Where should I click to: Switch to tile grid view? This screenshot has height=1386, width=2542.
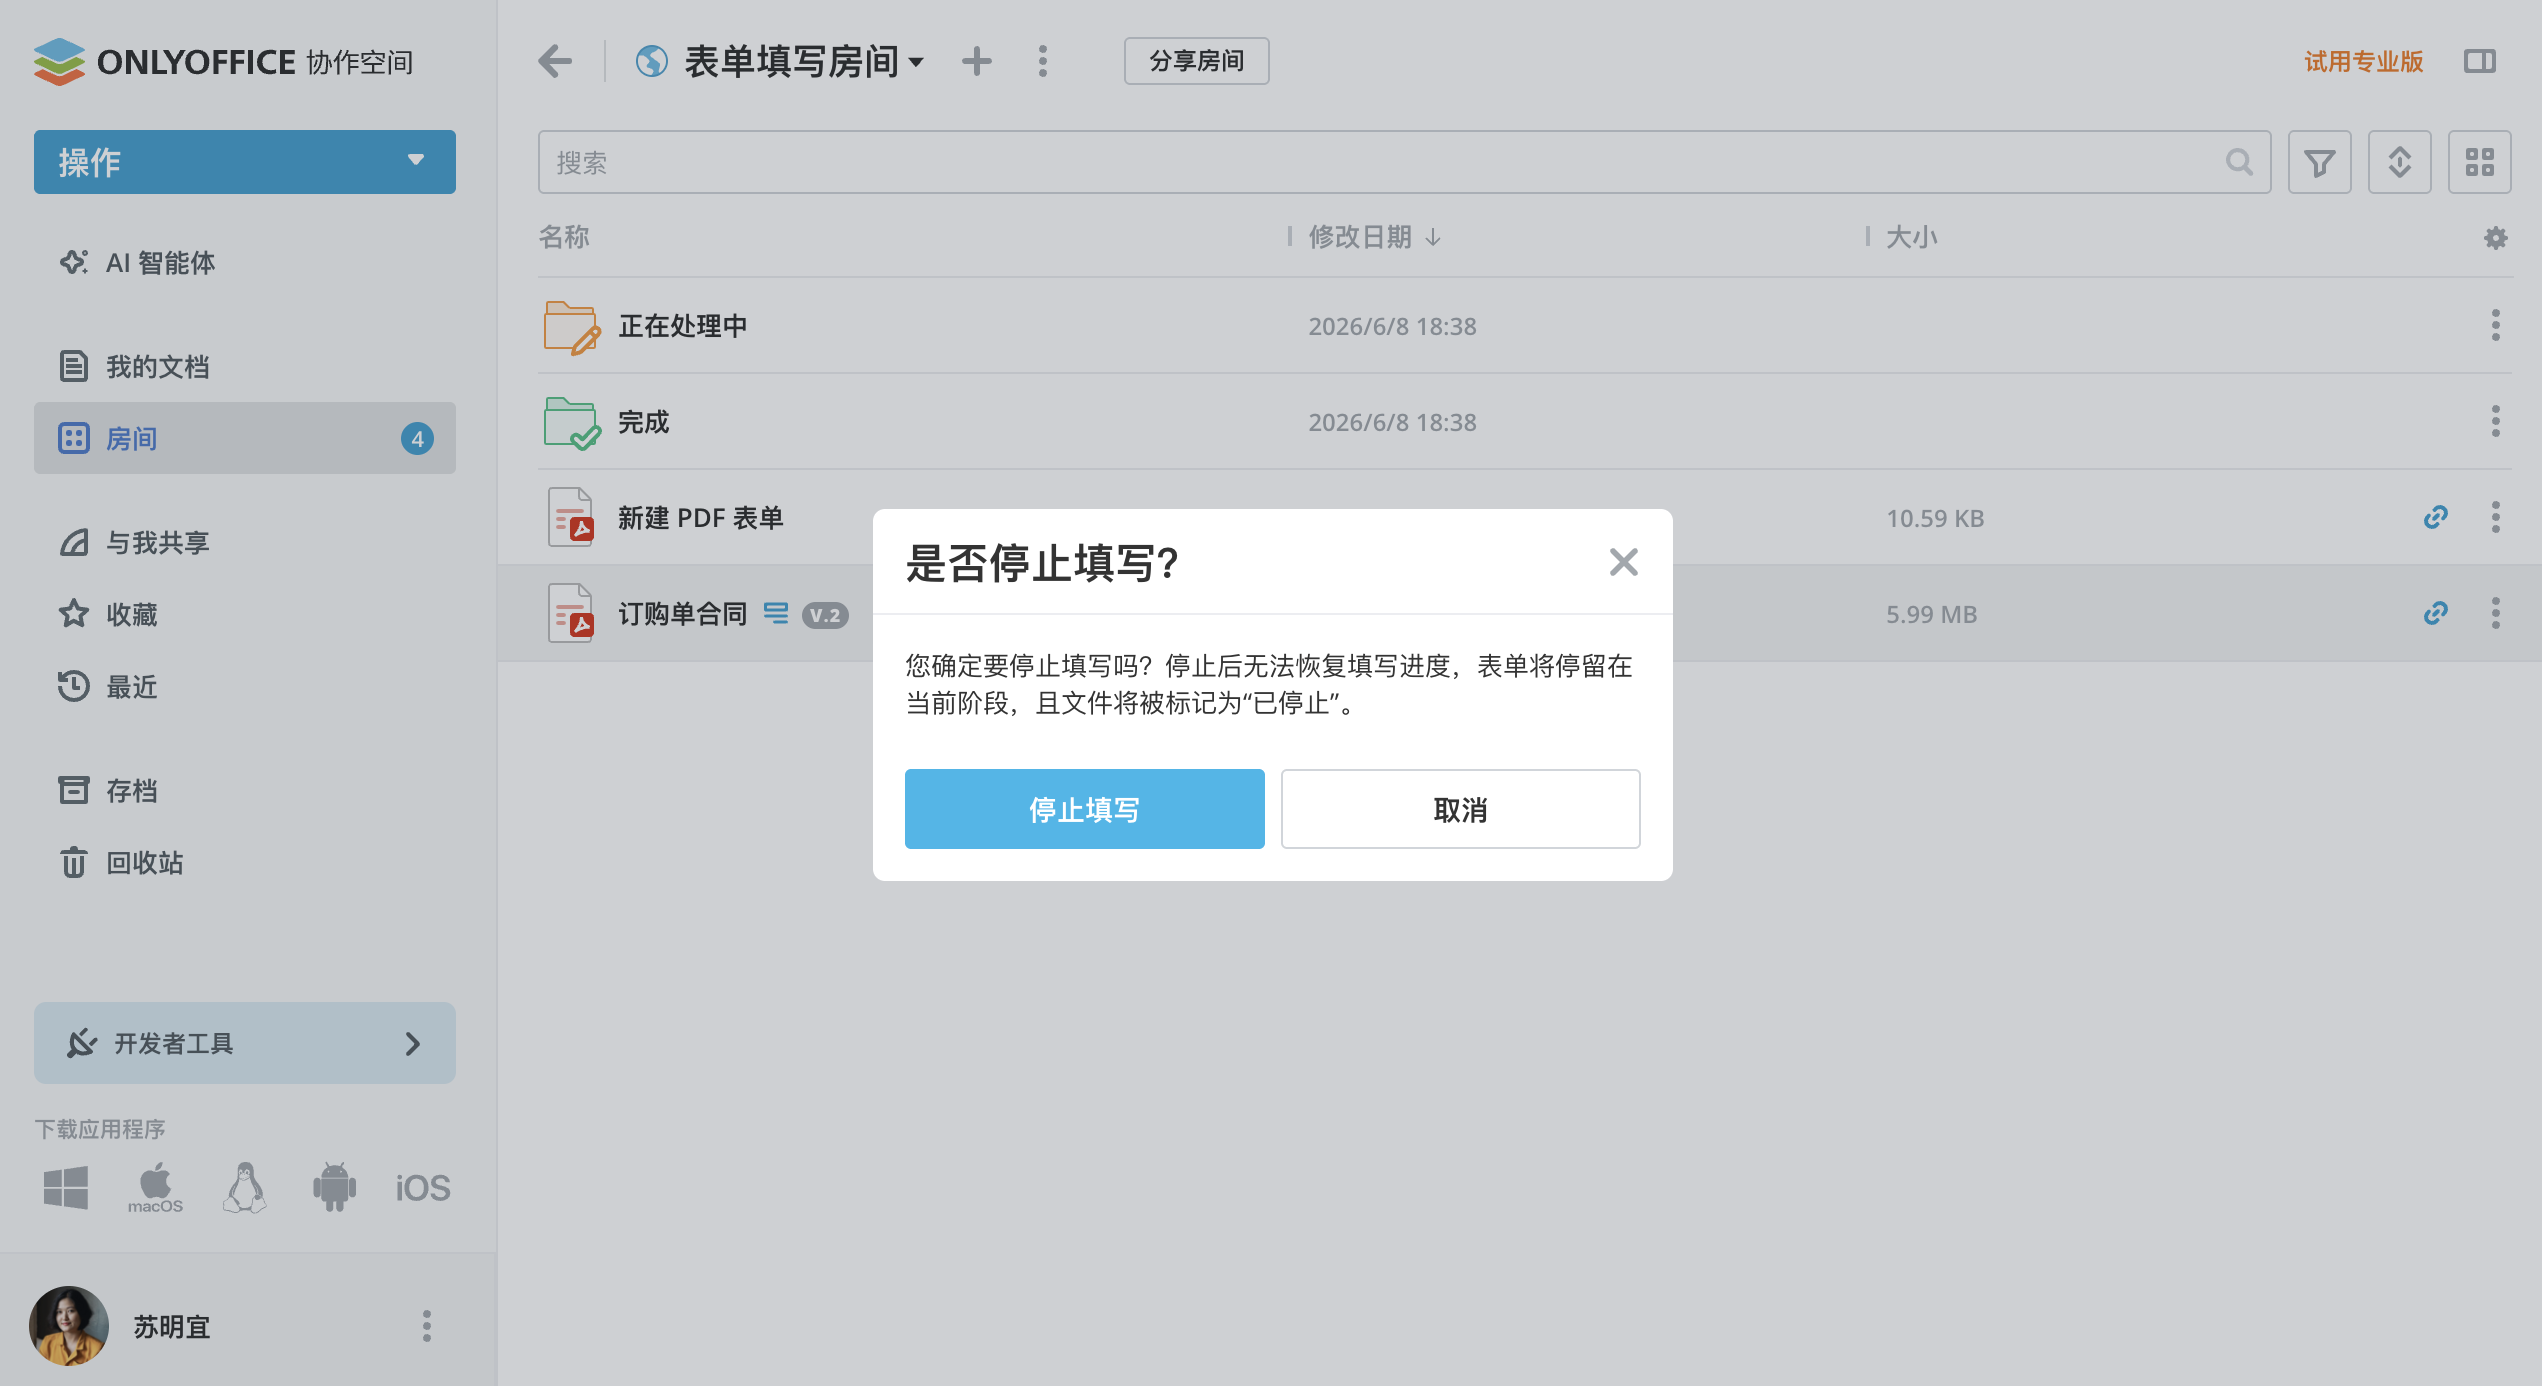pyautogui.click(x=2479, y=162)
